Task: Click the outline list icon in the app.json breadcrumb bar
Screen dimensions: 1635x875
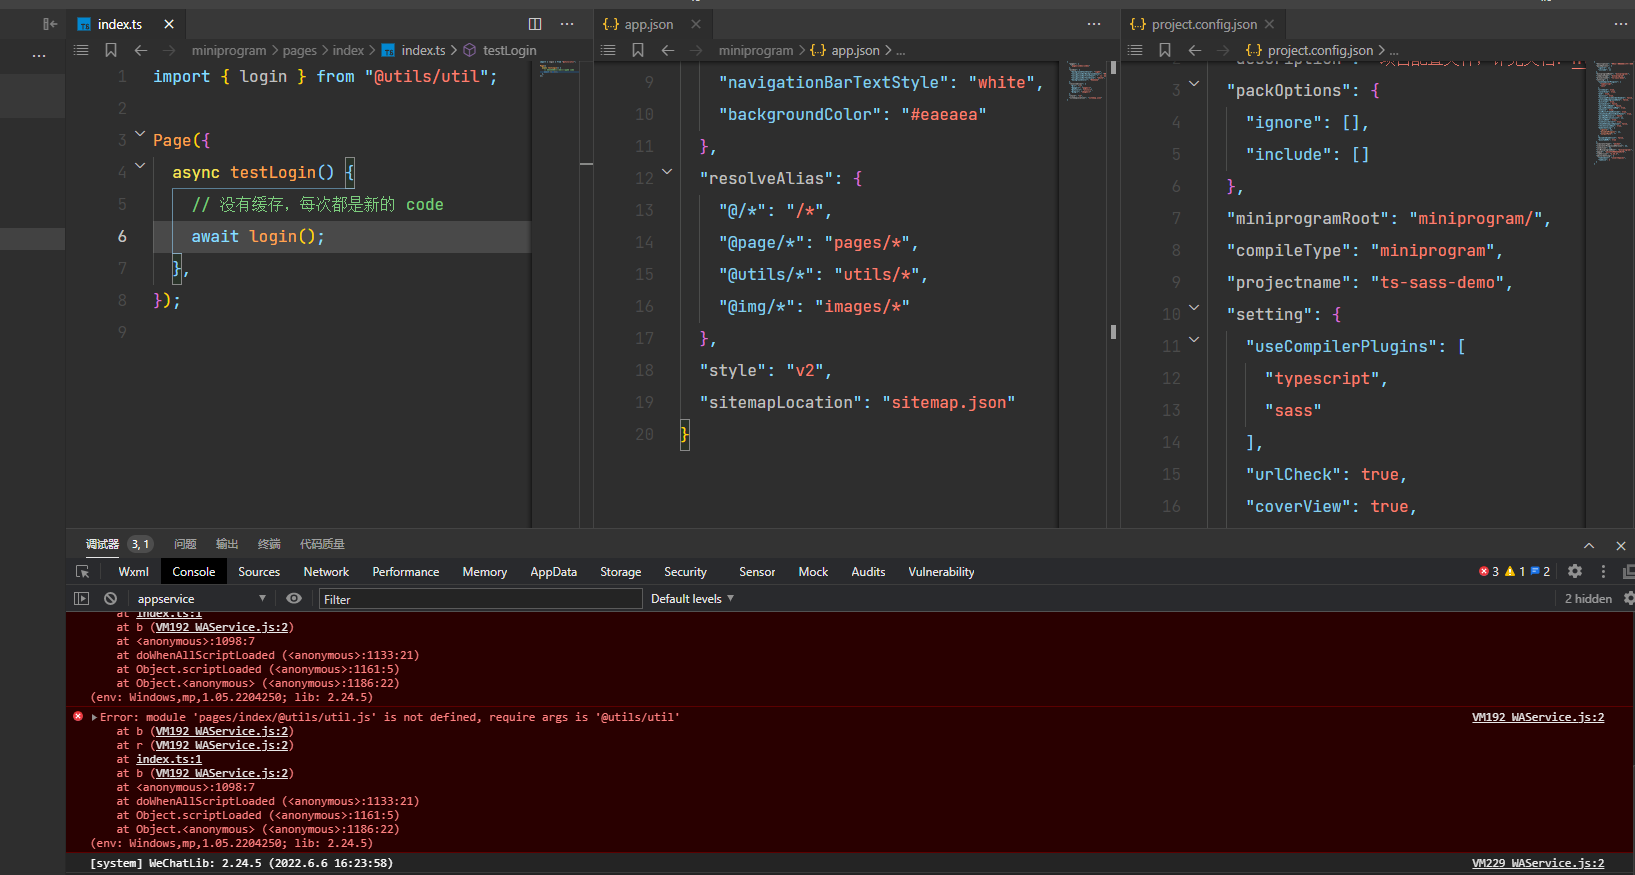Action: point(608,50)
